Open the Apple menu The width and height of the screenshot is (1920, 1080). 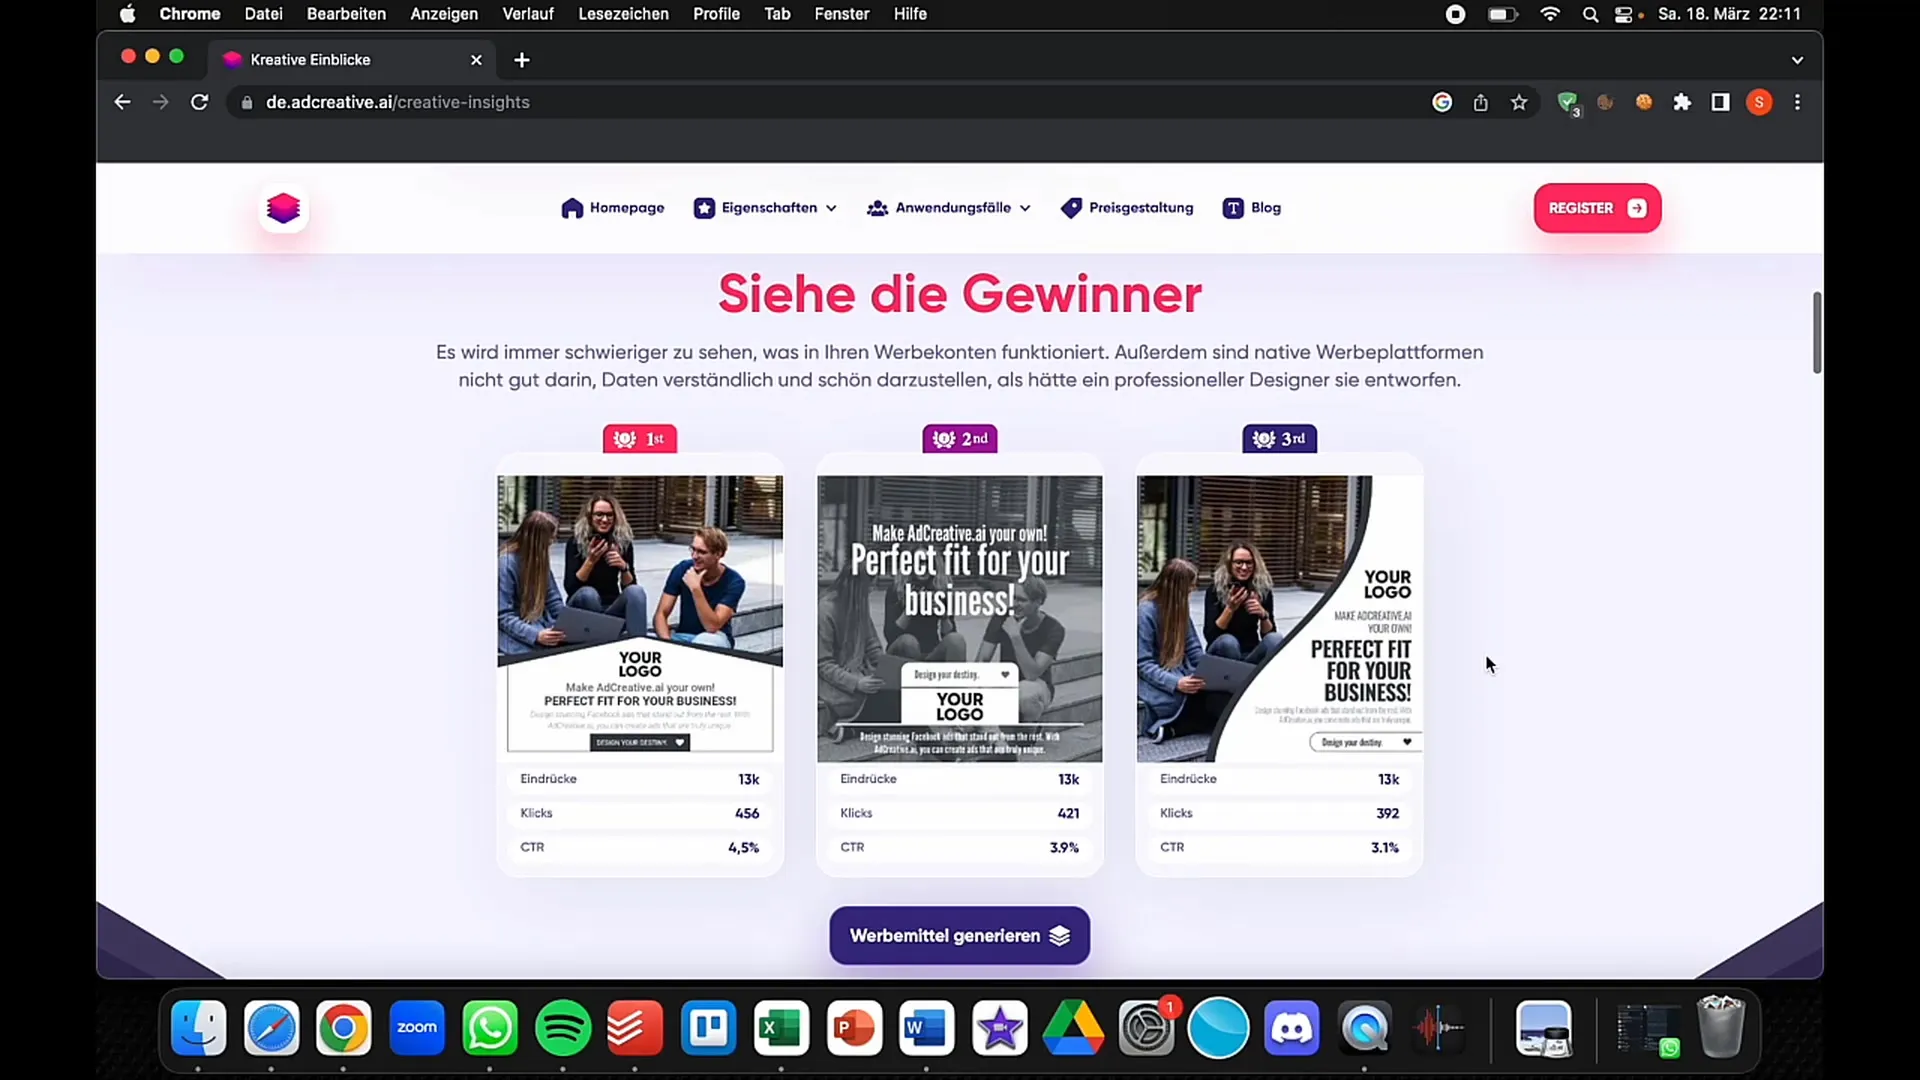[x=127, y=14]
